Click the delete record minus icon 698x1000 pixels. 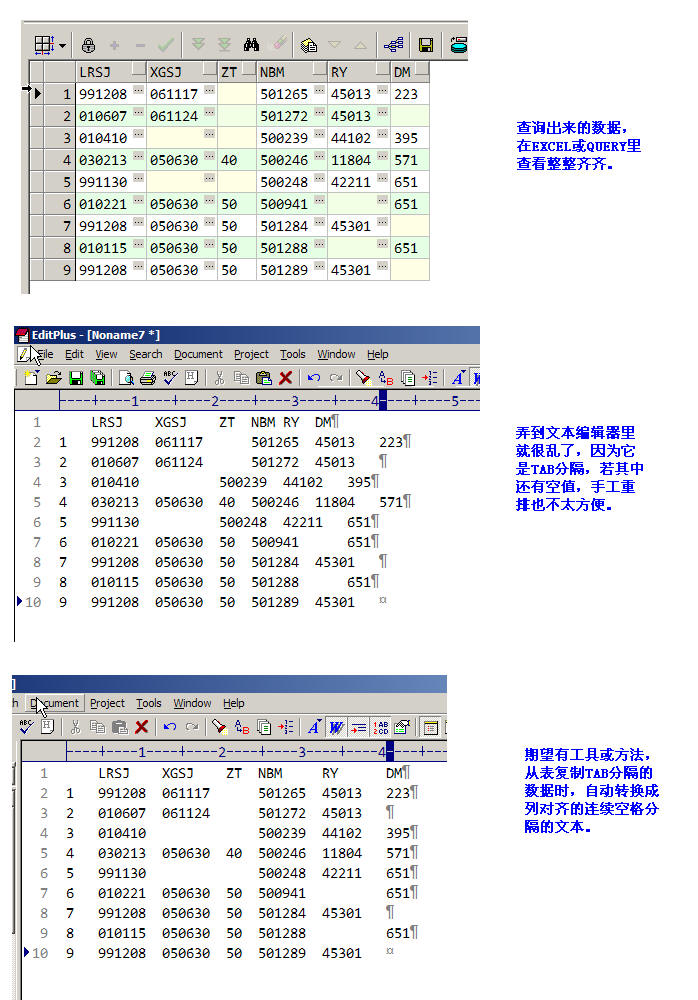point(140,45)
